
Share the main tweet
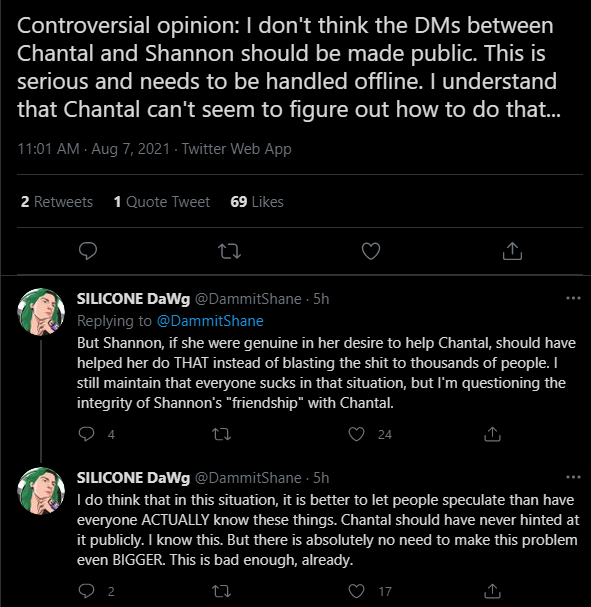pyautogui.click(x=512, y=251)
